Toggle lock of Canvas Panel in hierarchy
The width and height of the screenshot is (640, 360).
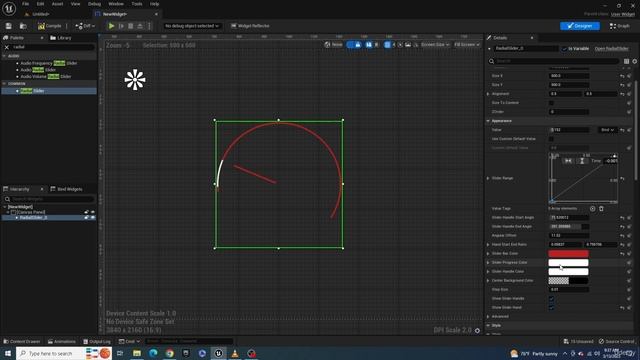tap(86, 212)
